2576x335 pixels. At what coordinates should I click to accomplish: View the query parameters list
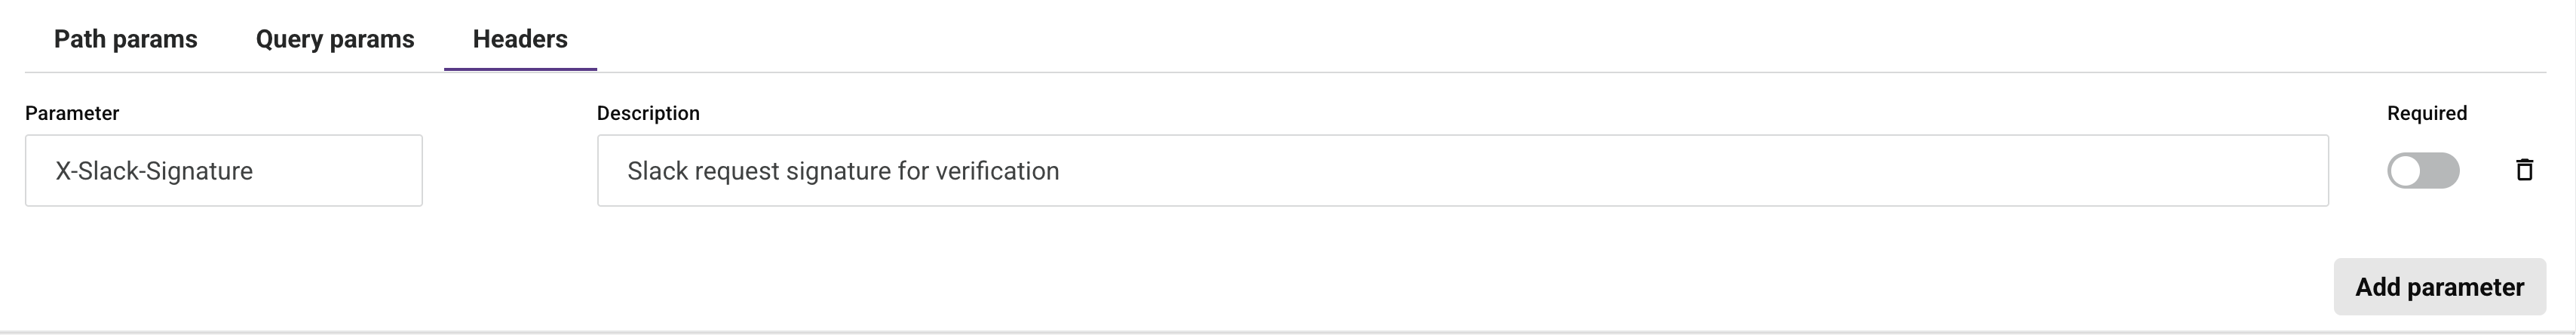(335, 39)
